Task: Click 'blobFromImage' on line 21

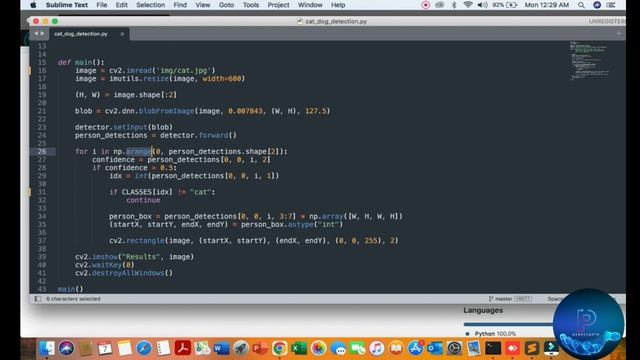Action: click(x=167, y=111)
